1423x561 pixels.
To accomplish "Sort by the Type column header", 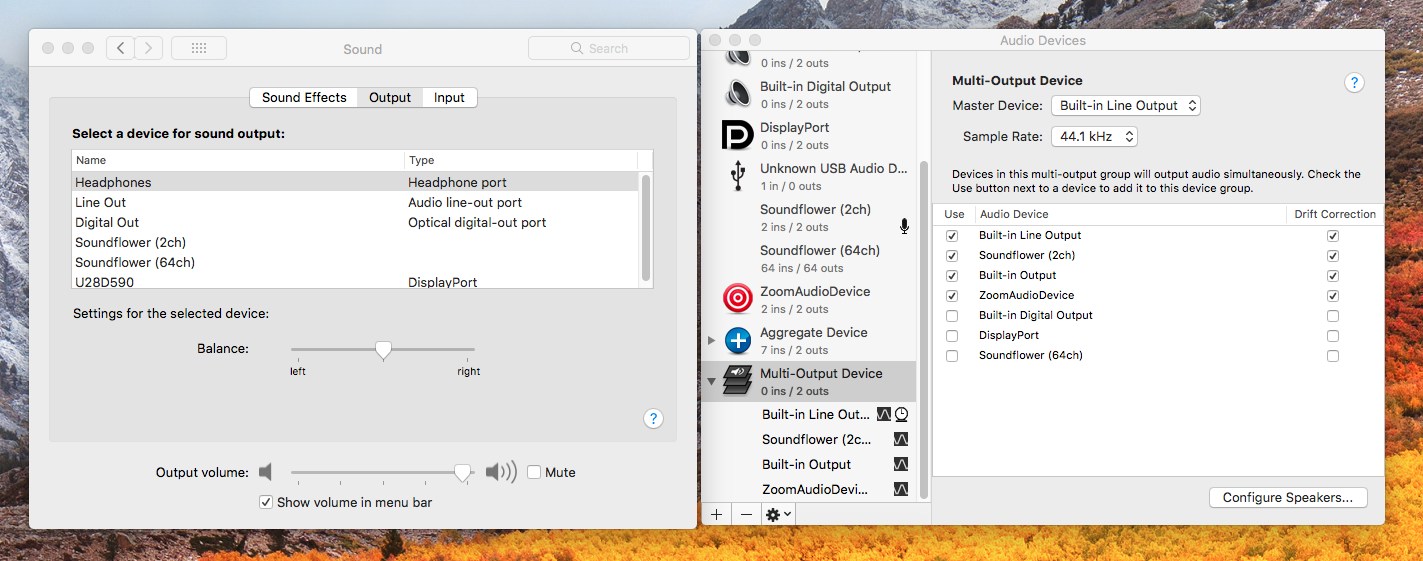I will tap(521, 160).
